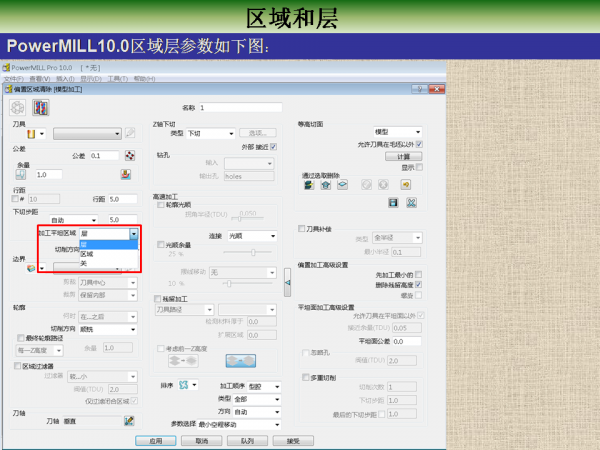Screen dimensions: 600x450
Task: Enable the 轮廓光顺 checkbox
Action: tap(161, 205)
